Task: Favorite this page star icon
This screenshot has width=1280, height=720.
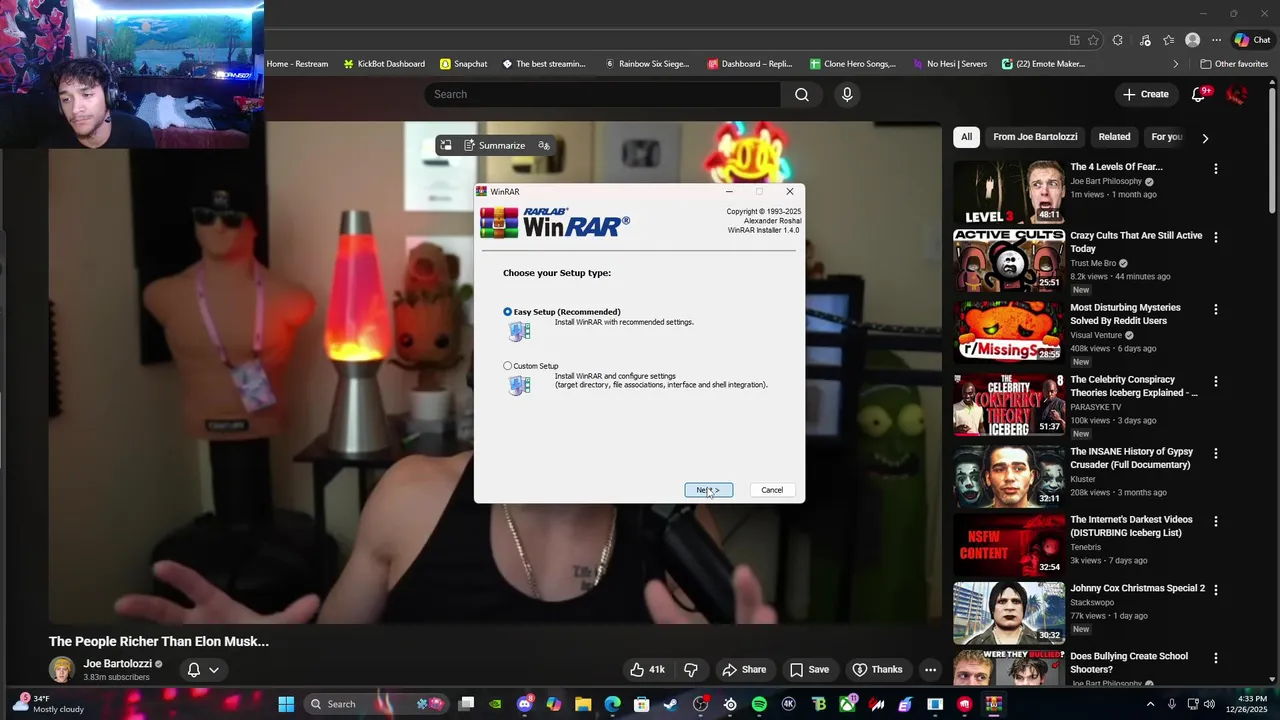Action: click(x=1093, y=40)
